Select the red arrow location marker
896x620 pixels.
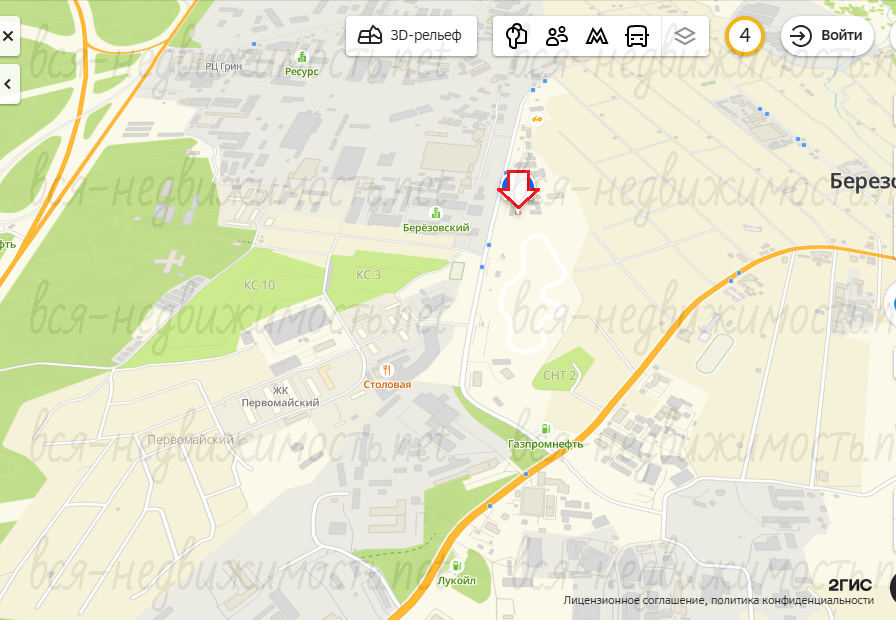[x=518, y=190]
